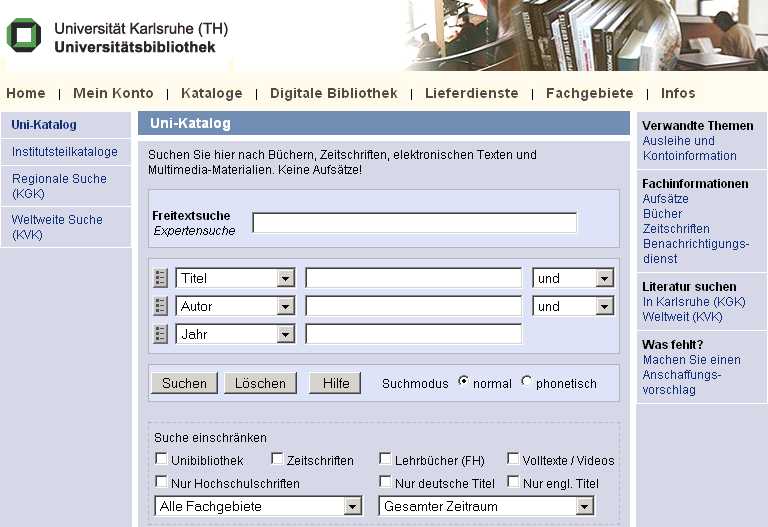Enable the Lehrbücher (FH) checkbox
Viewport: 768px width, 527px height.
[385, 458]
